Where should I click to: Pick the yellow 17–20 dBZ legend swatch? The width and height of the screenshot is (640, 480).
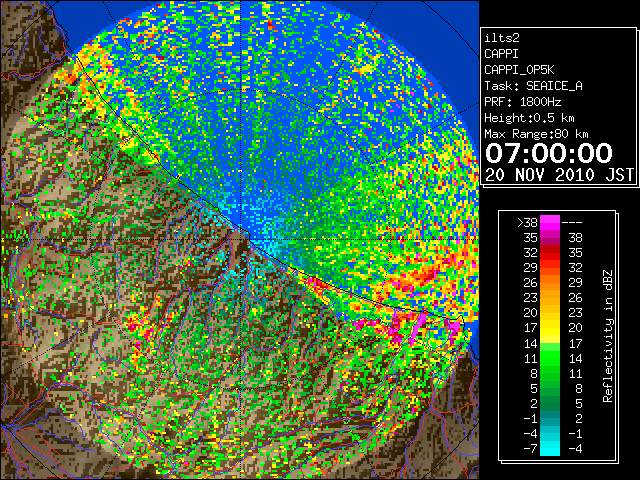[x=550, y=328]
